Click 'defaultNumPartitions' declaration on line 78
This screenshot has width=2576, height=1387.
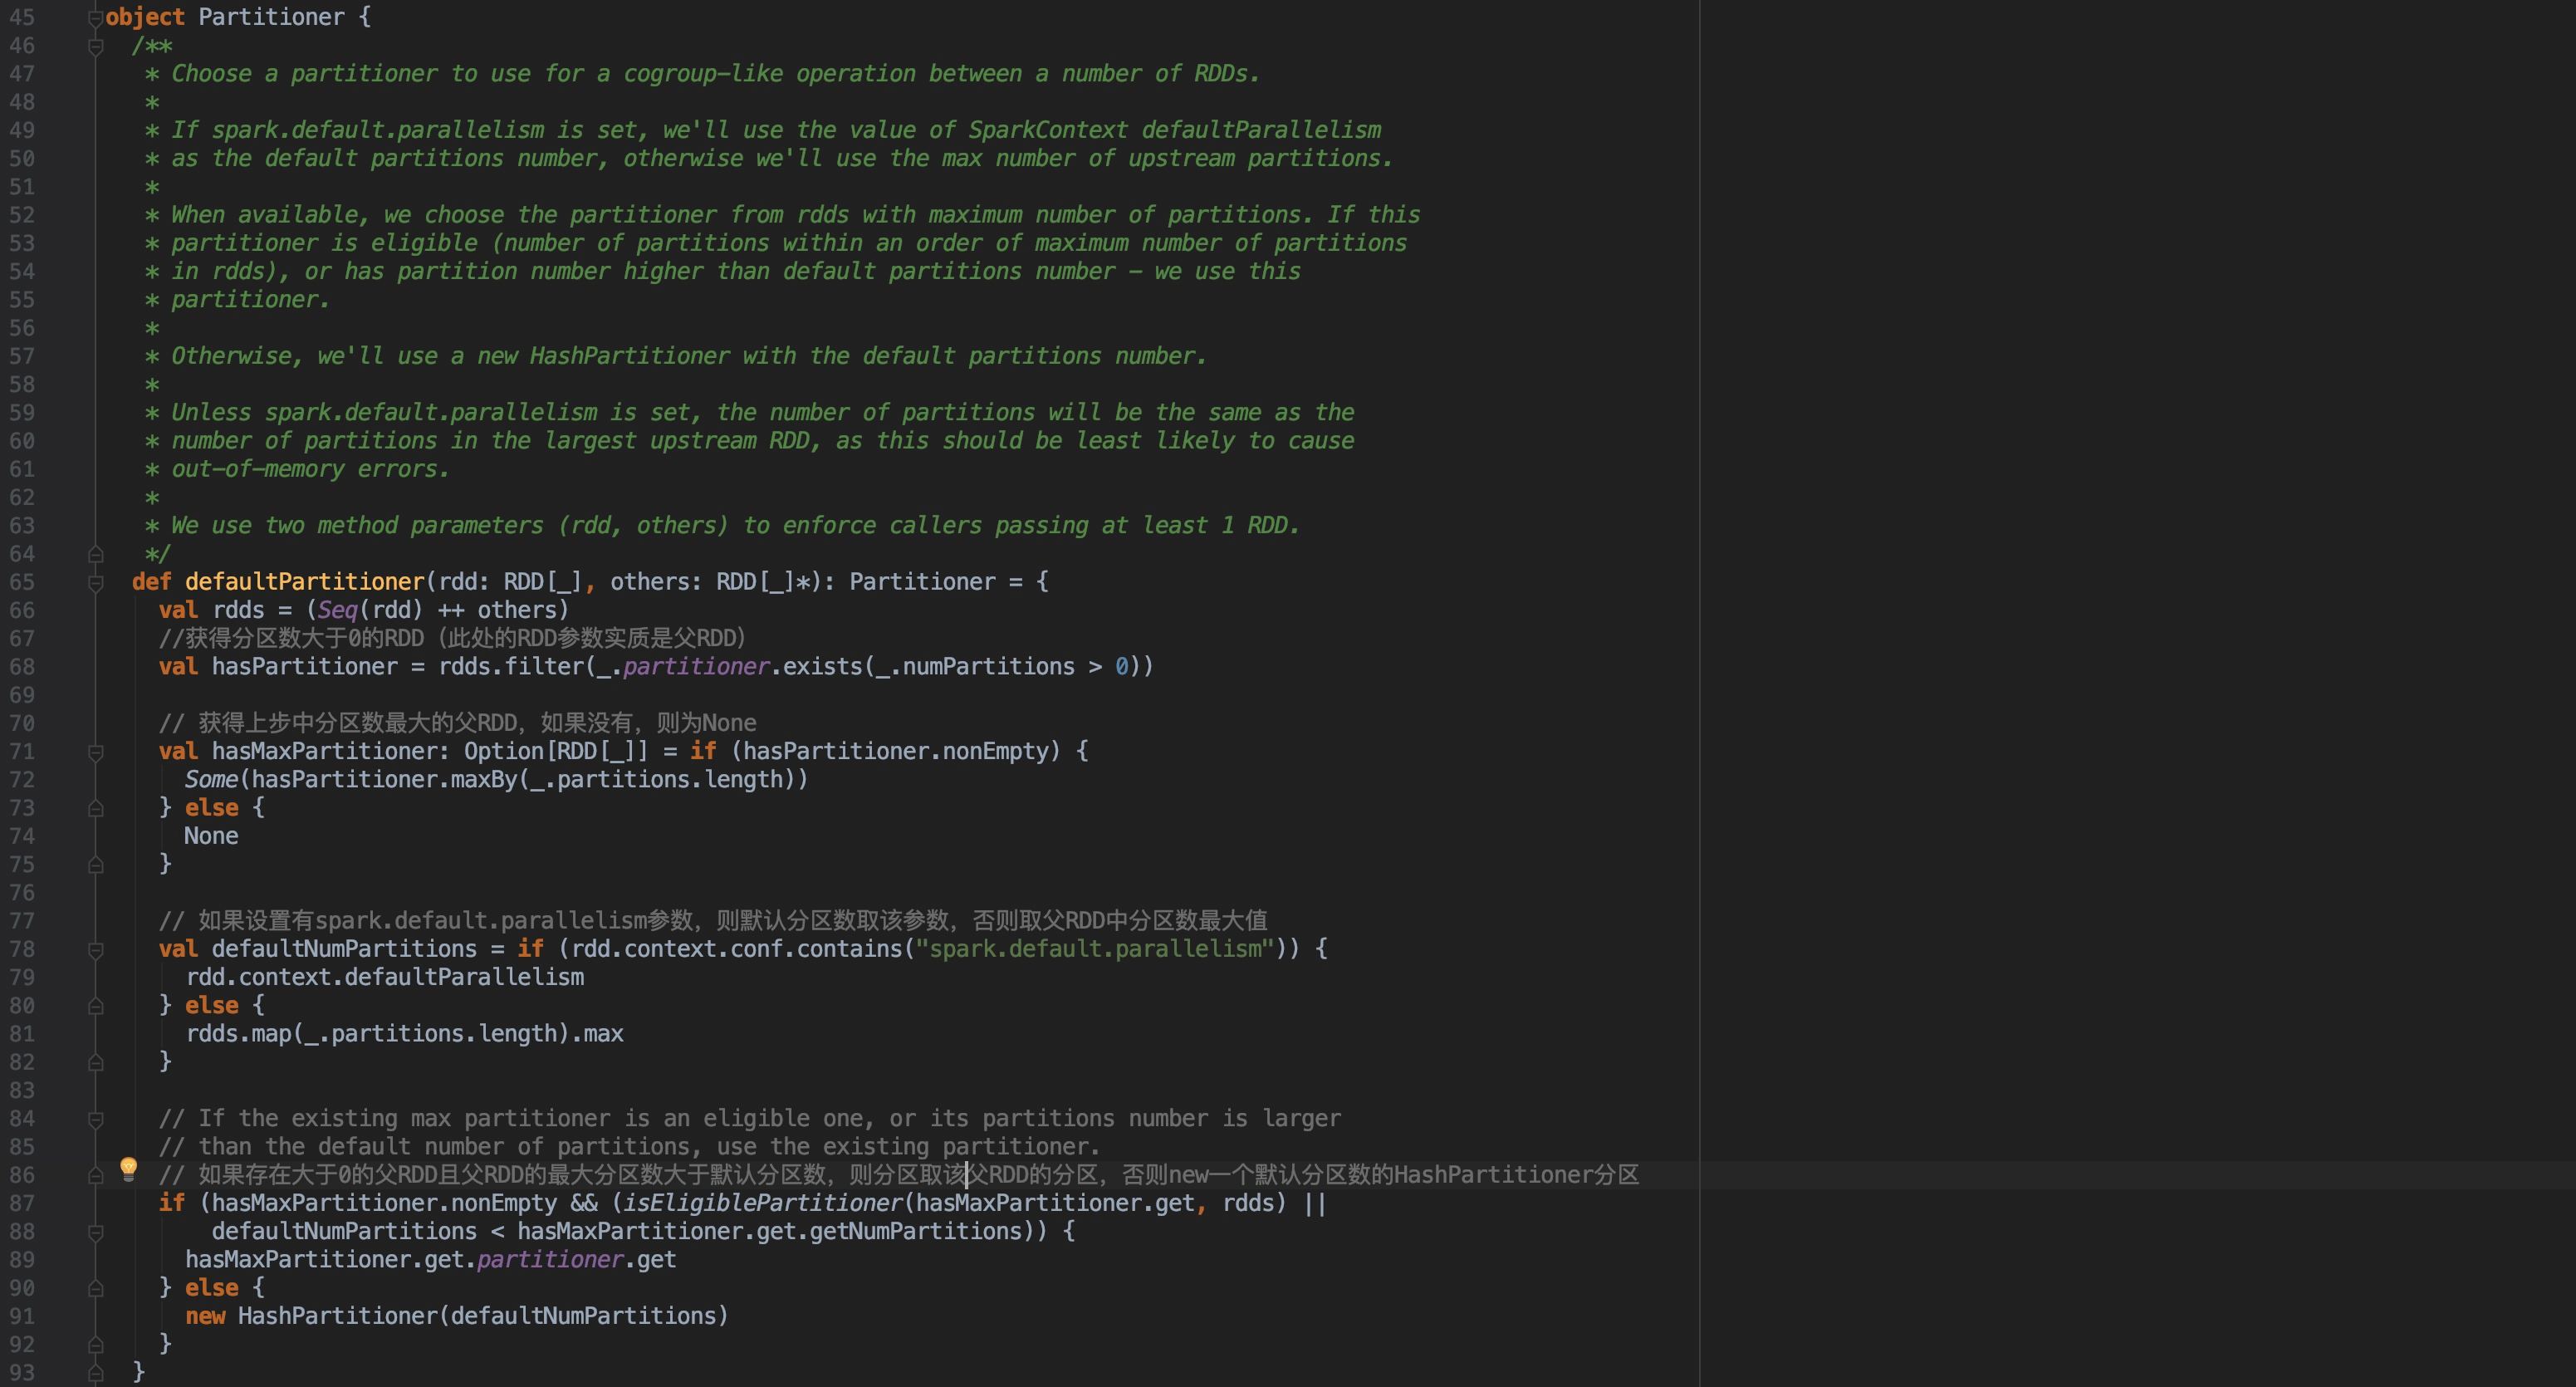point(345,949)
